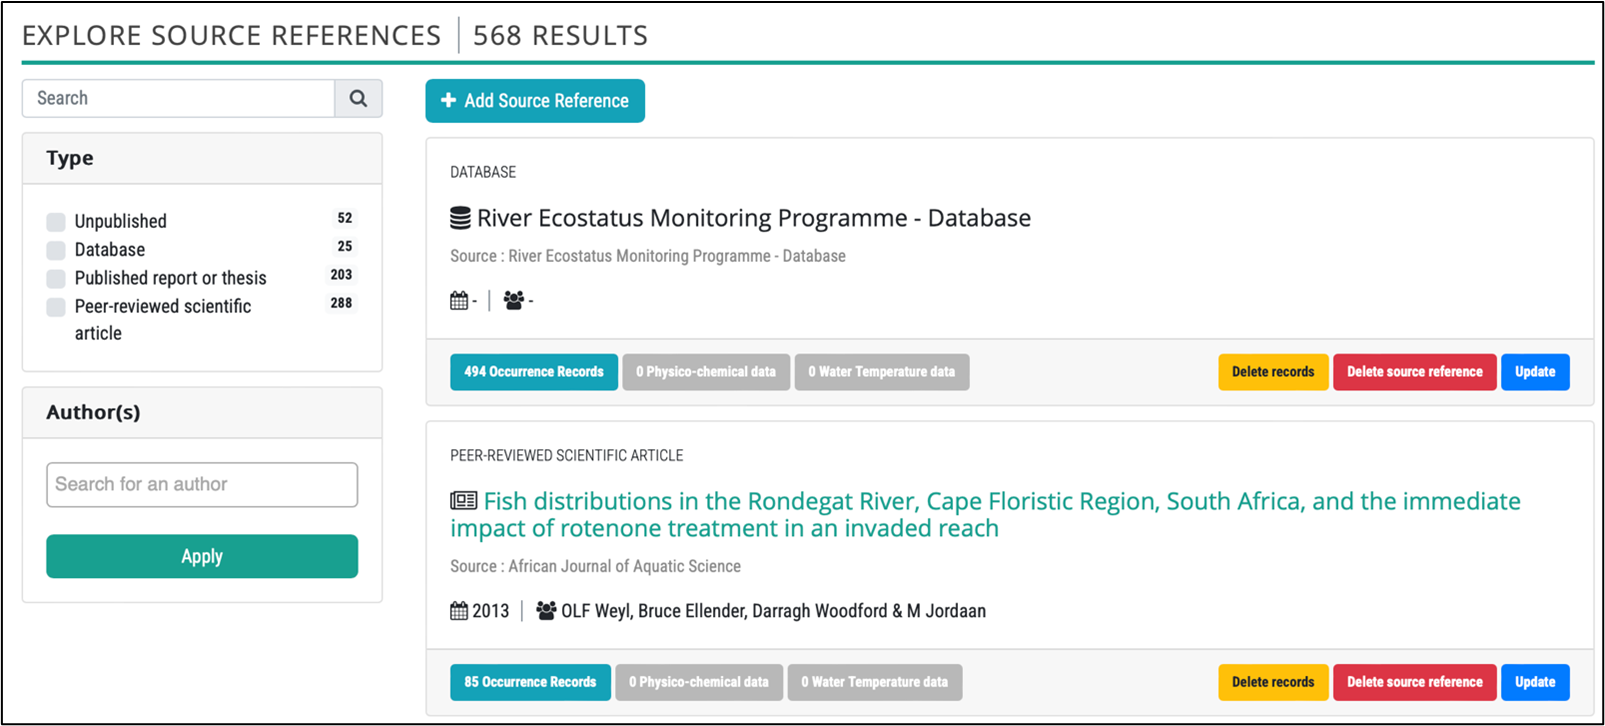The width and height of the screenshot is (1605, 726).
Task: Click the newspaper article icon beside Fish distributions
Action: (463, 501)
